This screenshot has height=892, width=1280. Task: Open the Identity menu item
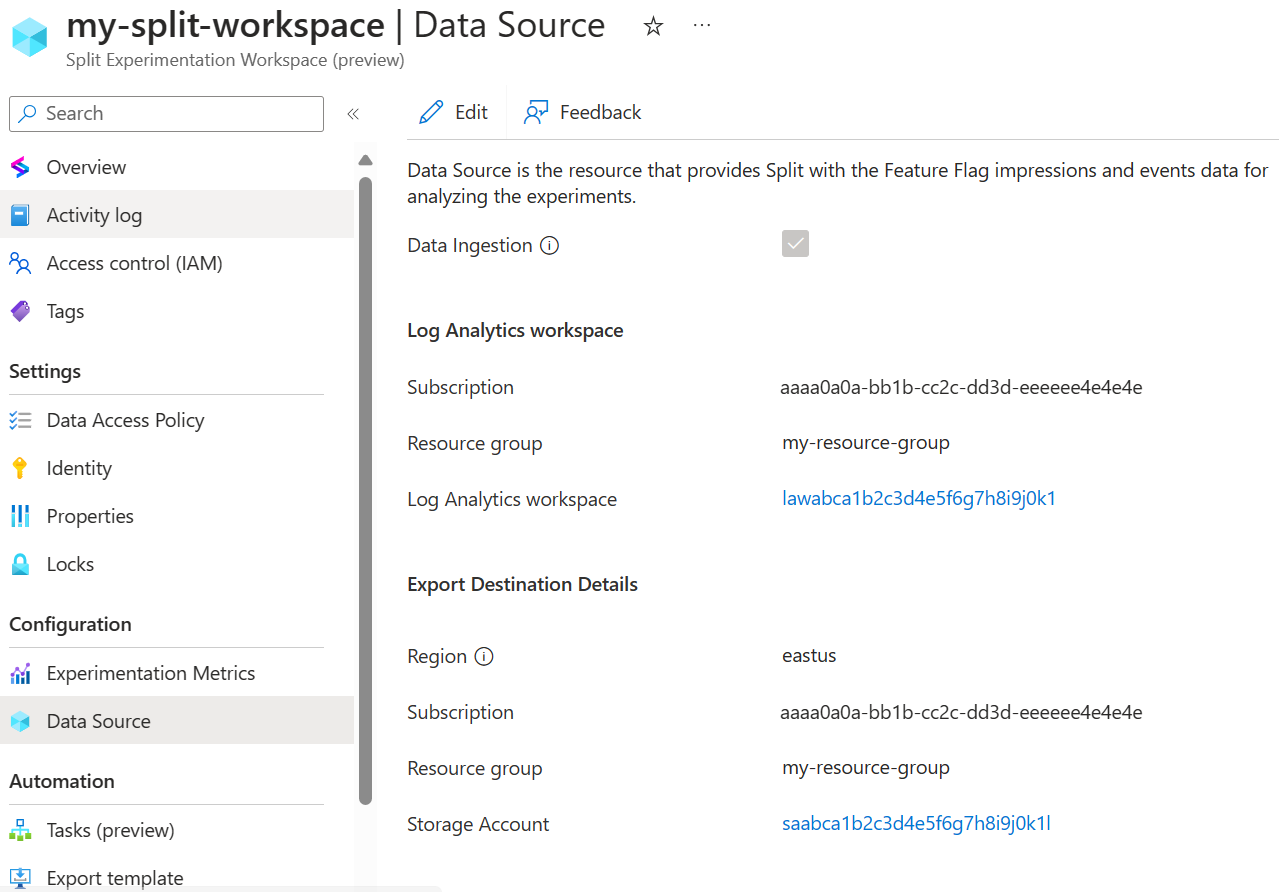pyautogui.click(x=177, y=468)
